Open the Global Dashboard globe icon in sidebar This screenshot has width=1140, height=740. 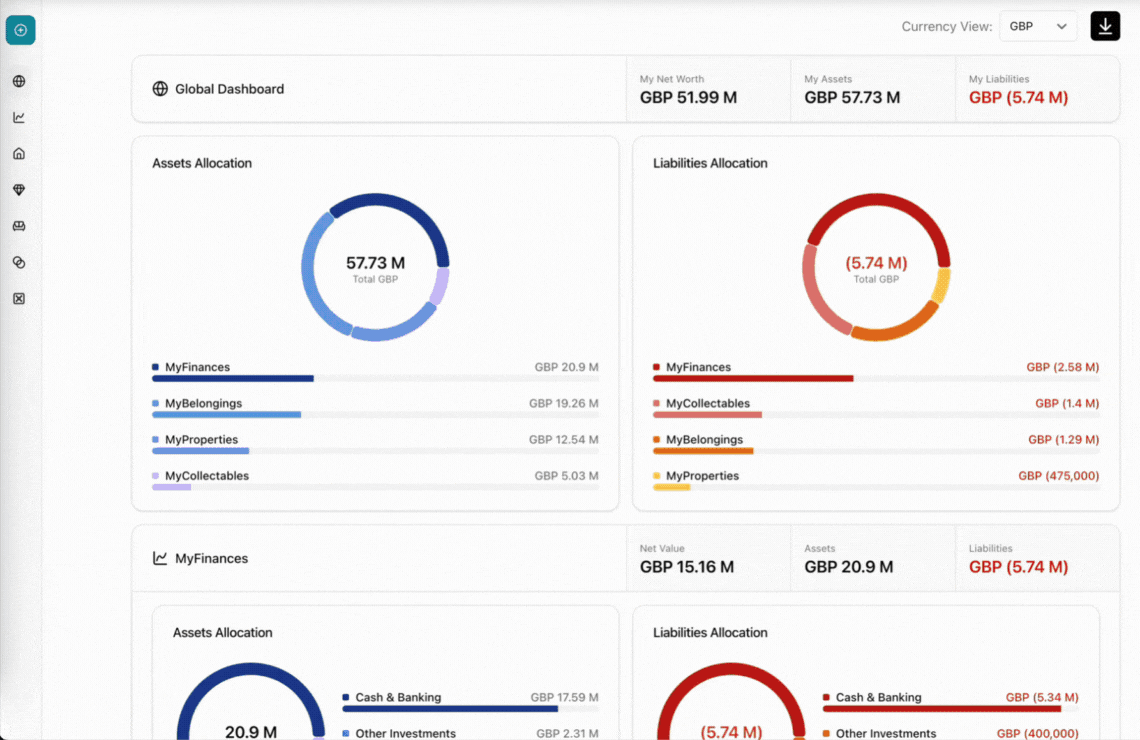tap(19, 81)
